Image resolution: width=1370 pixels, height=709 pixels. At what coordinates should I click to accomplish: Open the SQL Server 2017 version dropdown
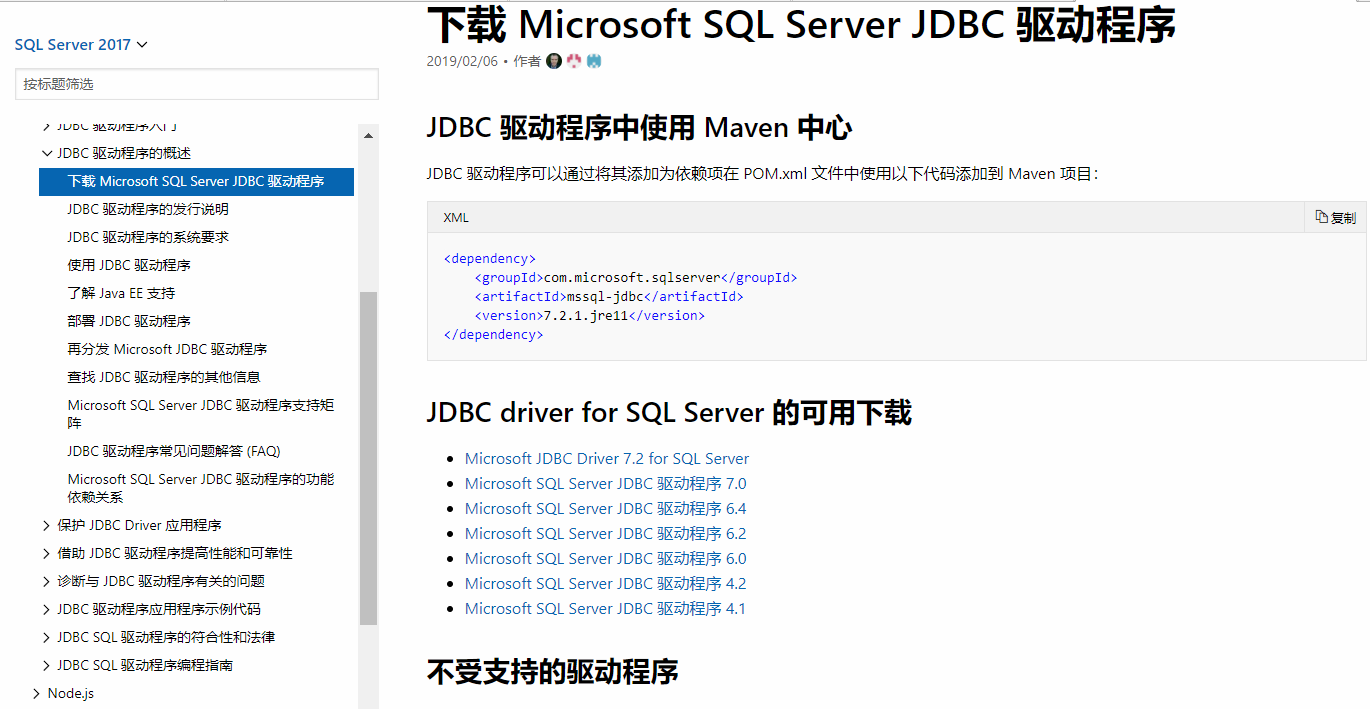coord(81,44)
